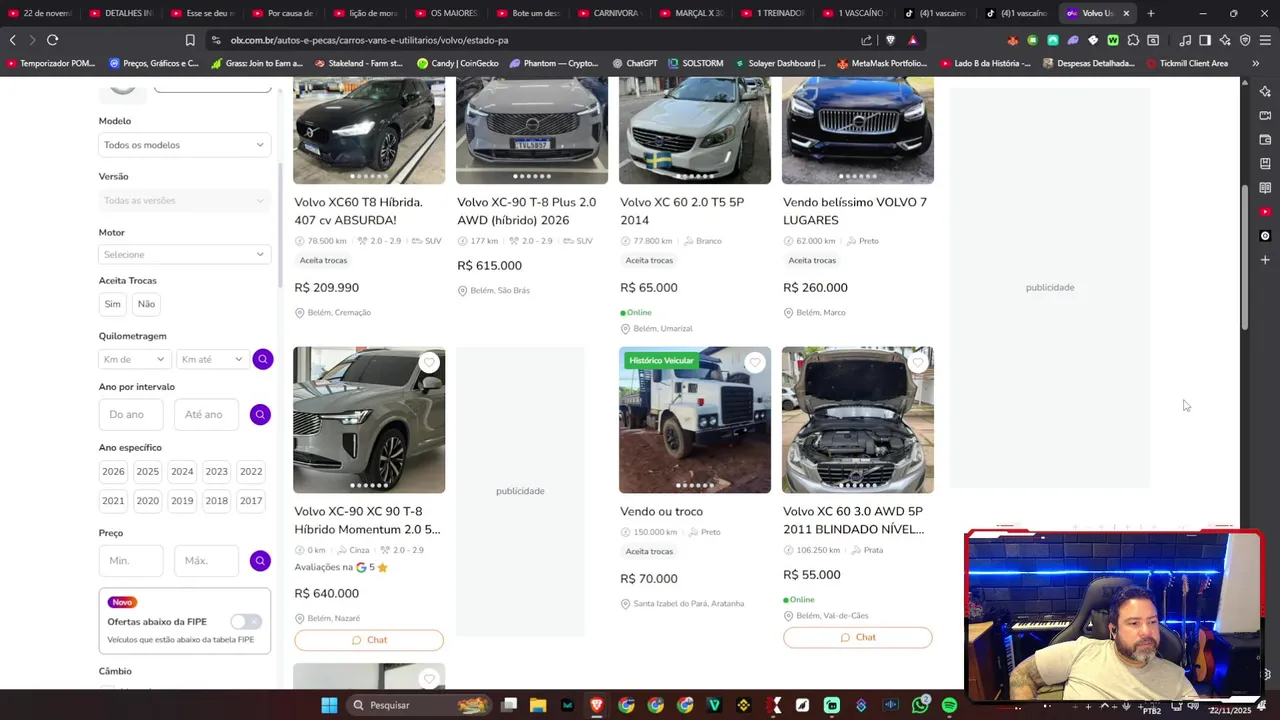Viewport: 1280px width, 720px height.
Task: Click the 'Mín.' price input field
Action: tap(131, 561)
